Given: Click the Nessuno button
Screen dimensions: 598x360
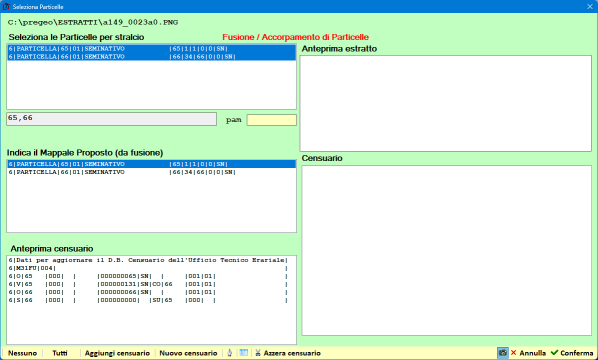Looking at the screenshot, I should [23, 353].
